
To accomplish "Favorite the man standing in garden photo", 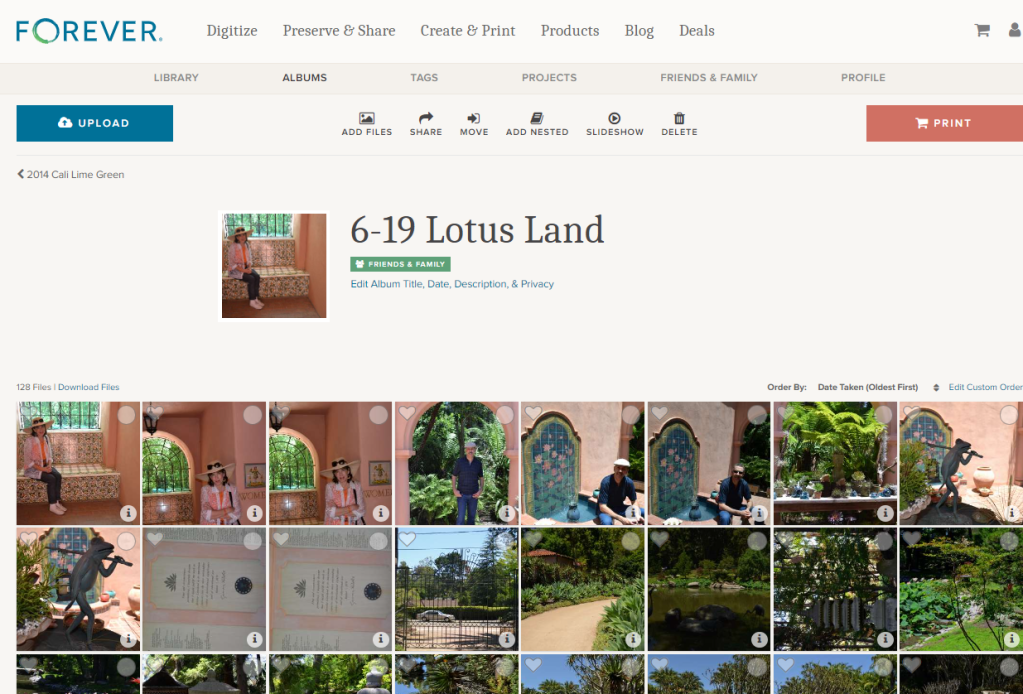I will point(407,413).
